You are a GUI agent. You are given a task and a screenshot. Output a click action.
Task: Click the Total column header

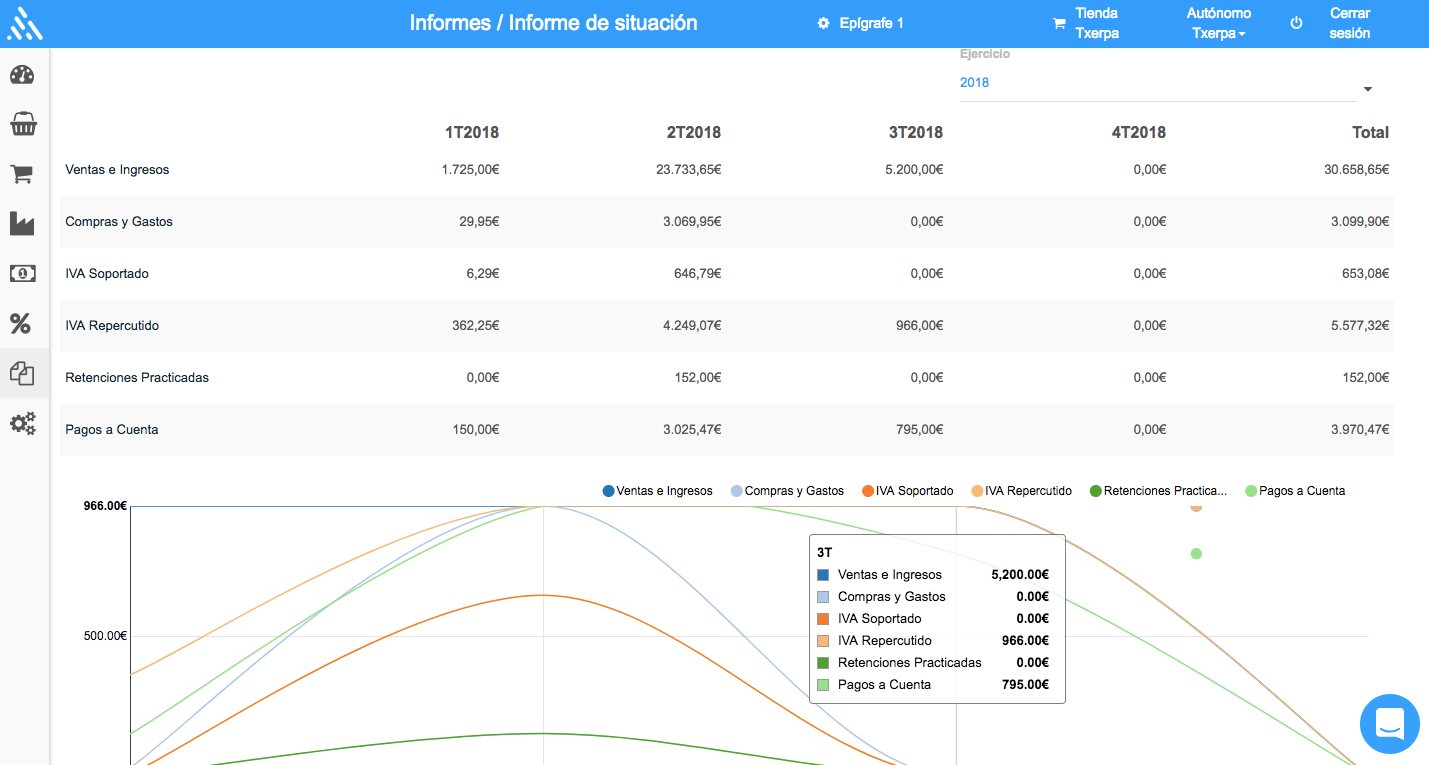coord(1370,132)
